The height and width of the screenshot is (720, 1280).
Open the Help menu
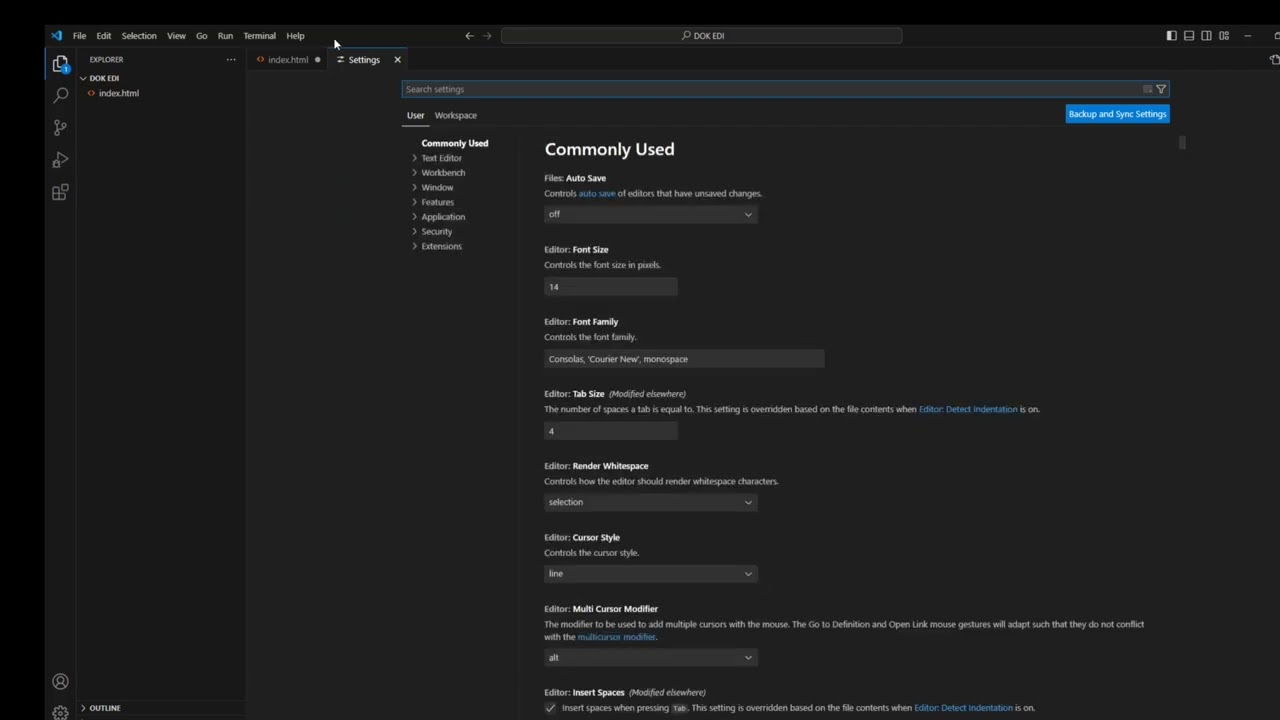pyautogui.click(x=295, y=36)
